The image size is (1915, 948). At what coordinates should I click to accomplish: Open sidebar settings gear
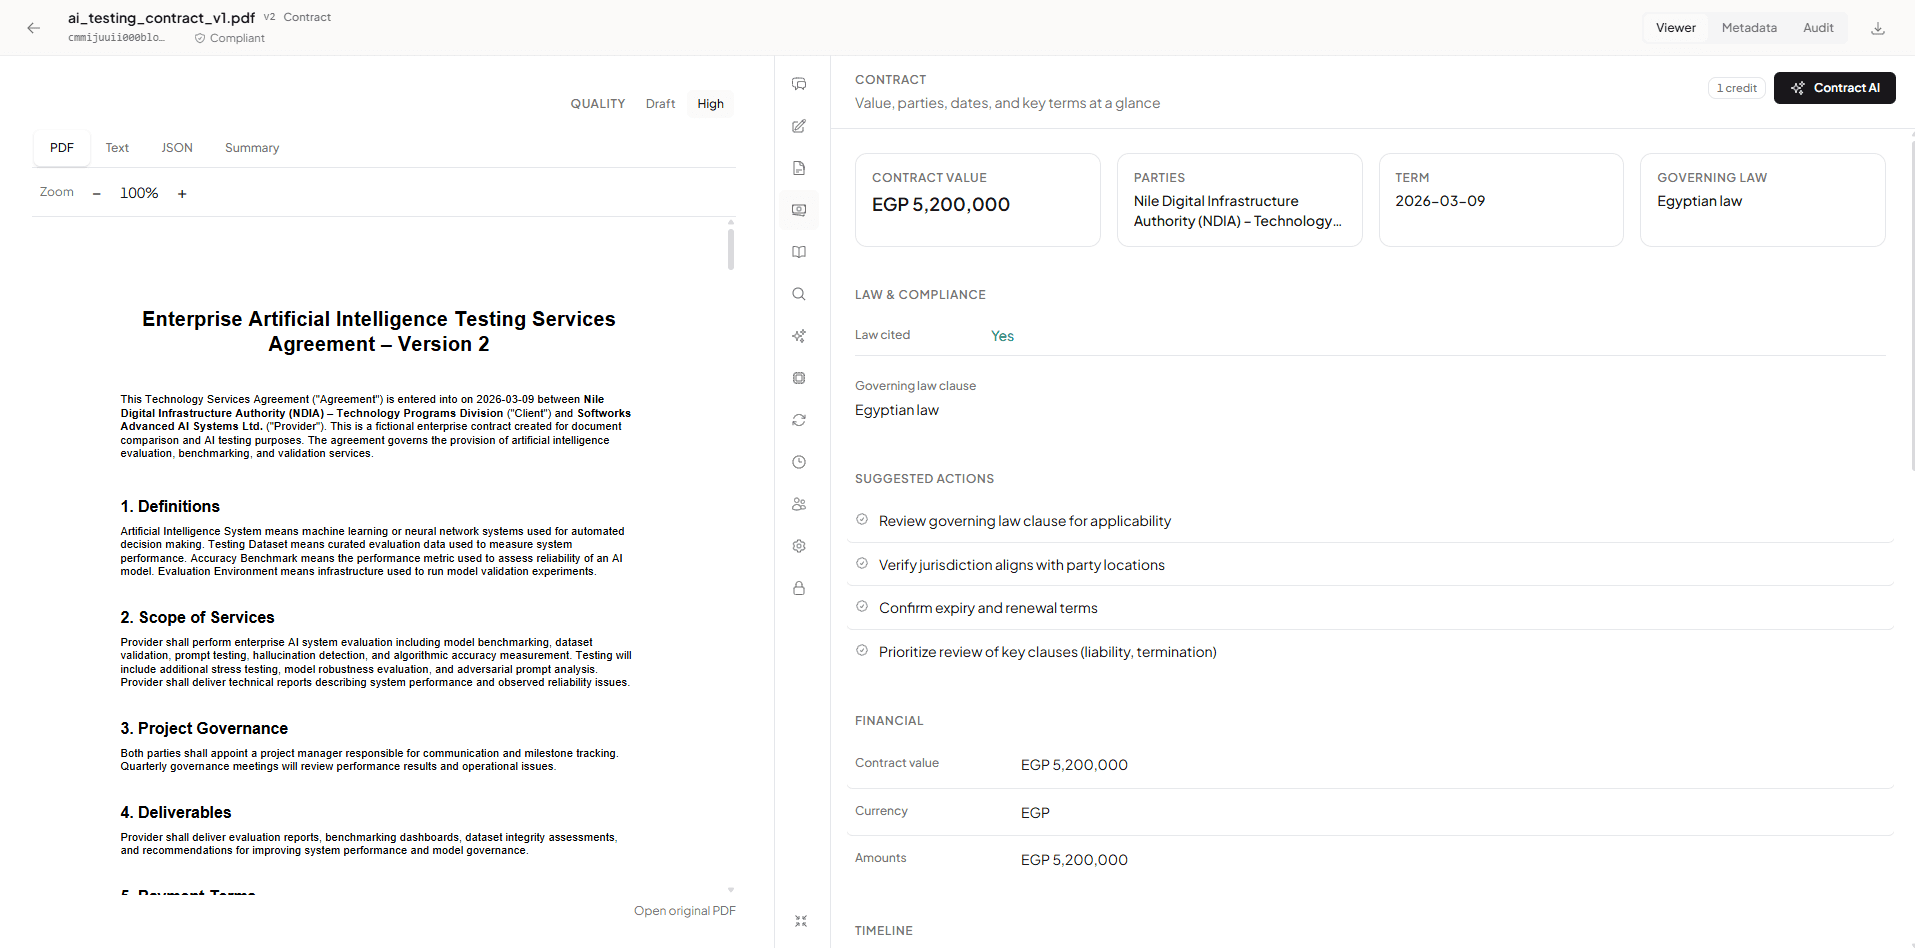click(x=798, y=545)
